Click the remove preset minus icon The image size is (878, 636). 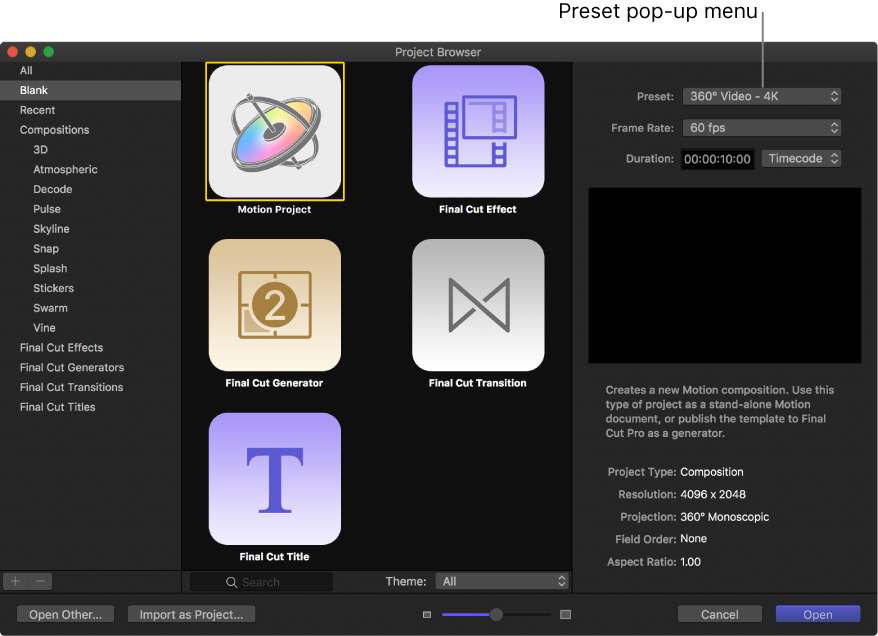[x=38, y=580]
